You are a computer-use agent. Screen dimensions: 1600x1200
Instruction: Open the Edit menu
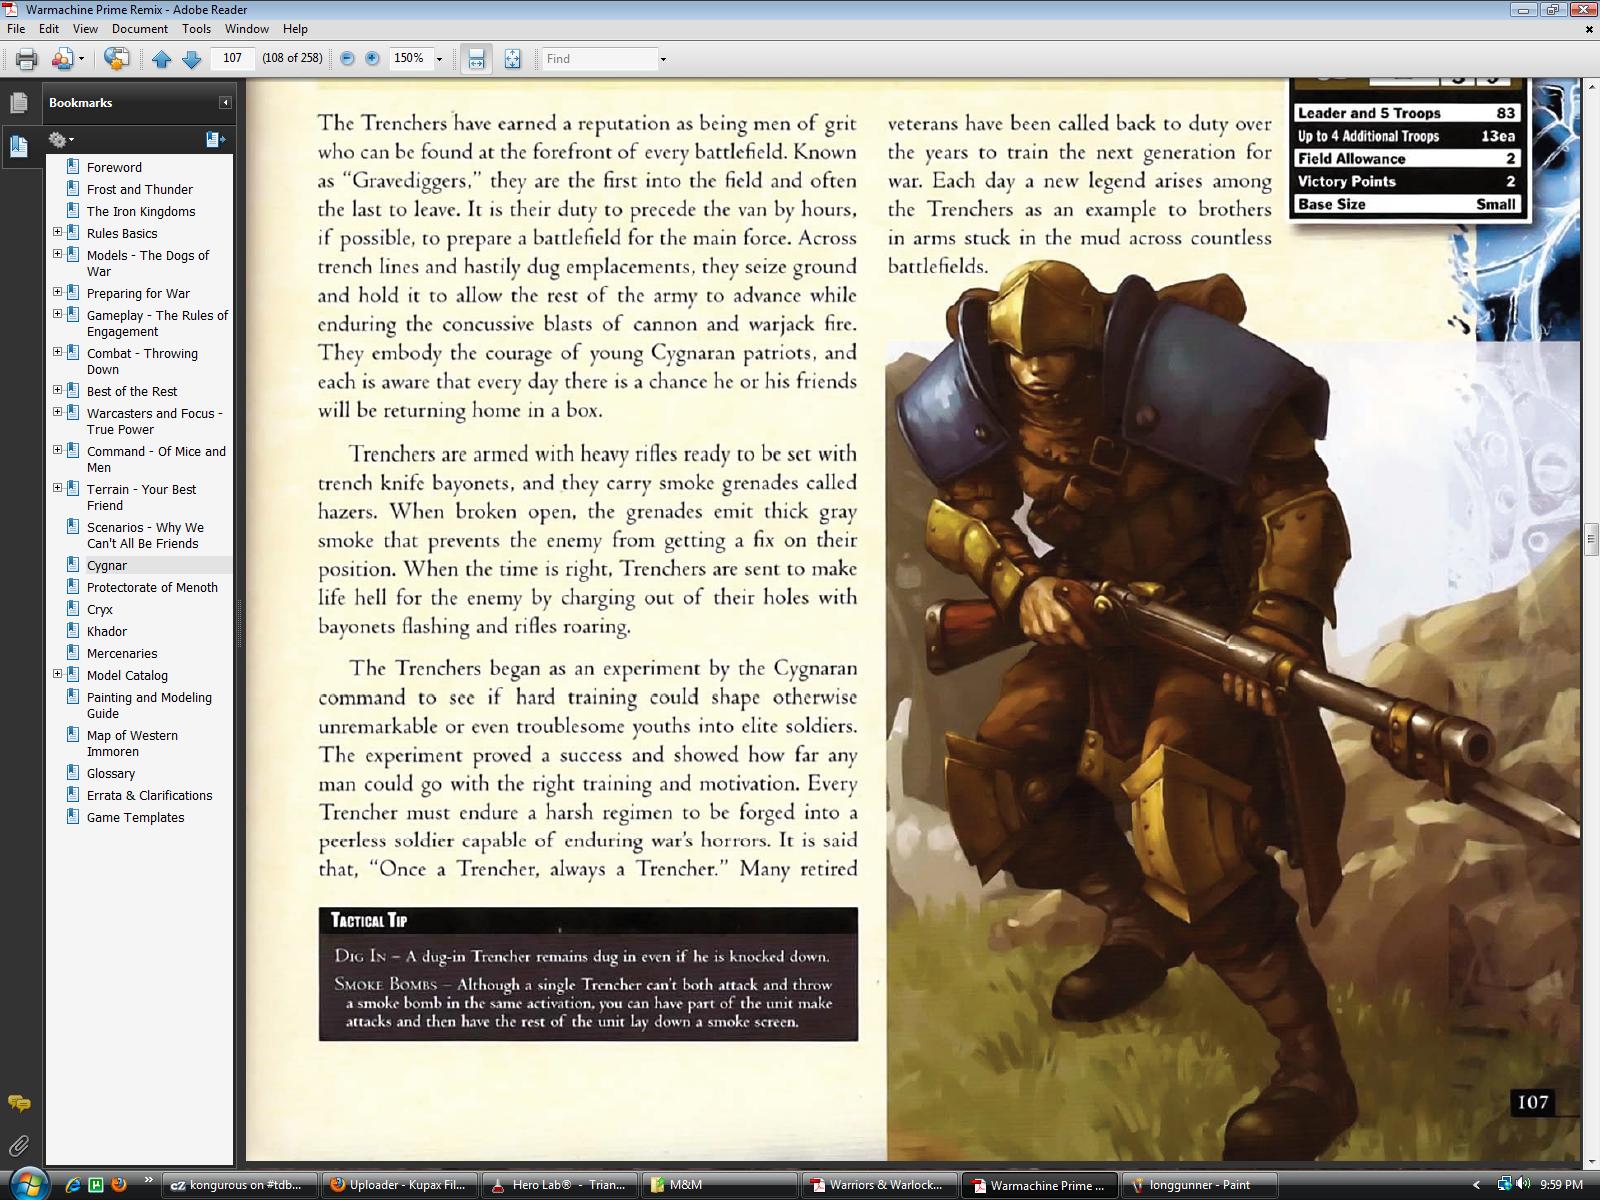pos(49,29)
